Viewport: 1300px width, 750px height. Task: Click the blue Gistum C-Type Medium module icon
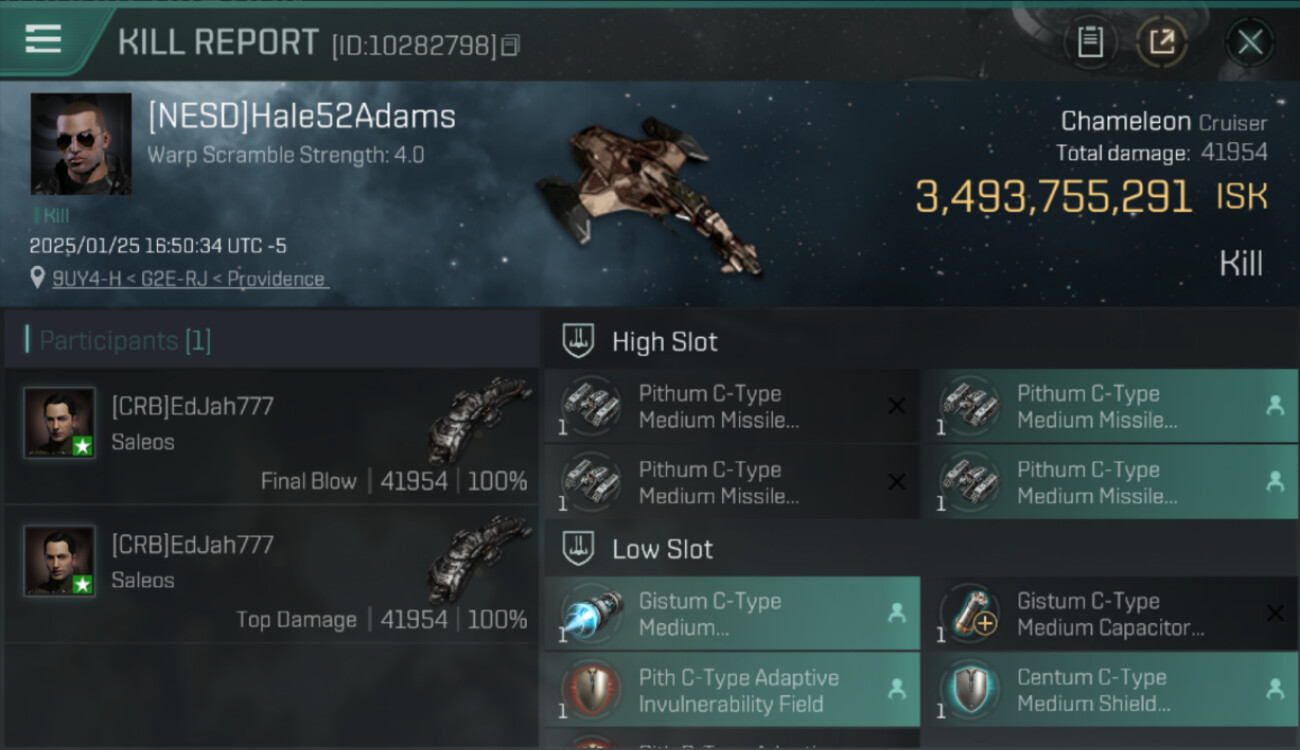click(x=591, y=614)
